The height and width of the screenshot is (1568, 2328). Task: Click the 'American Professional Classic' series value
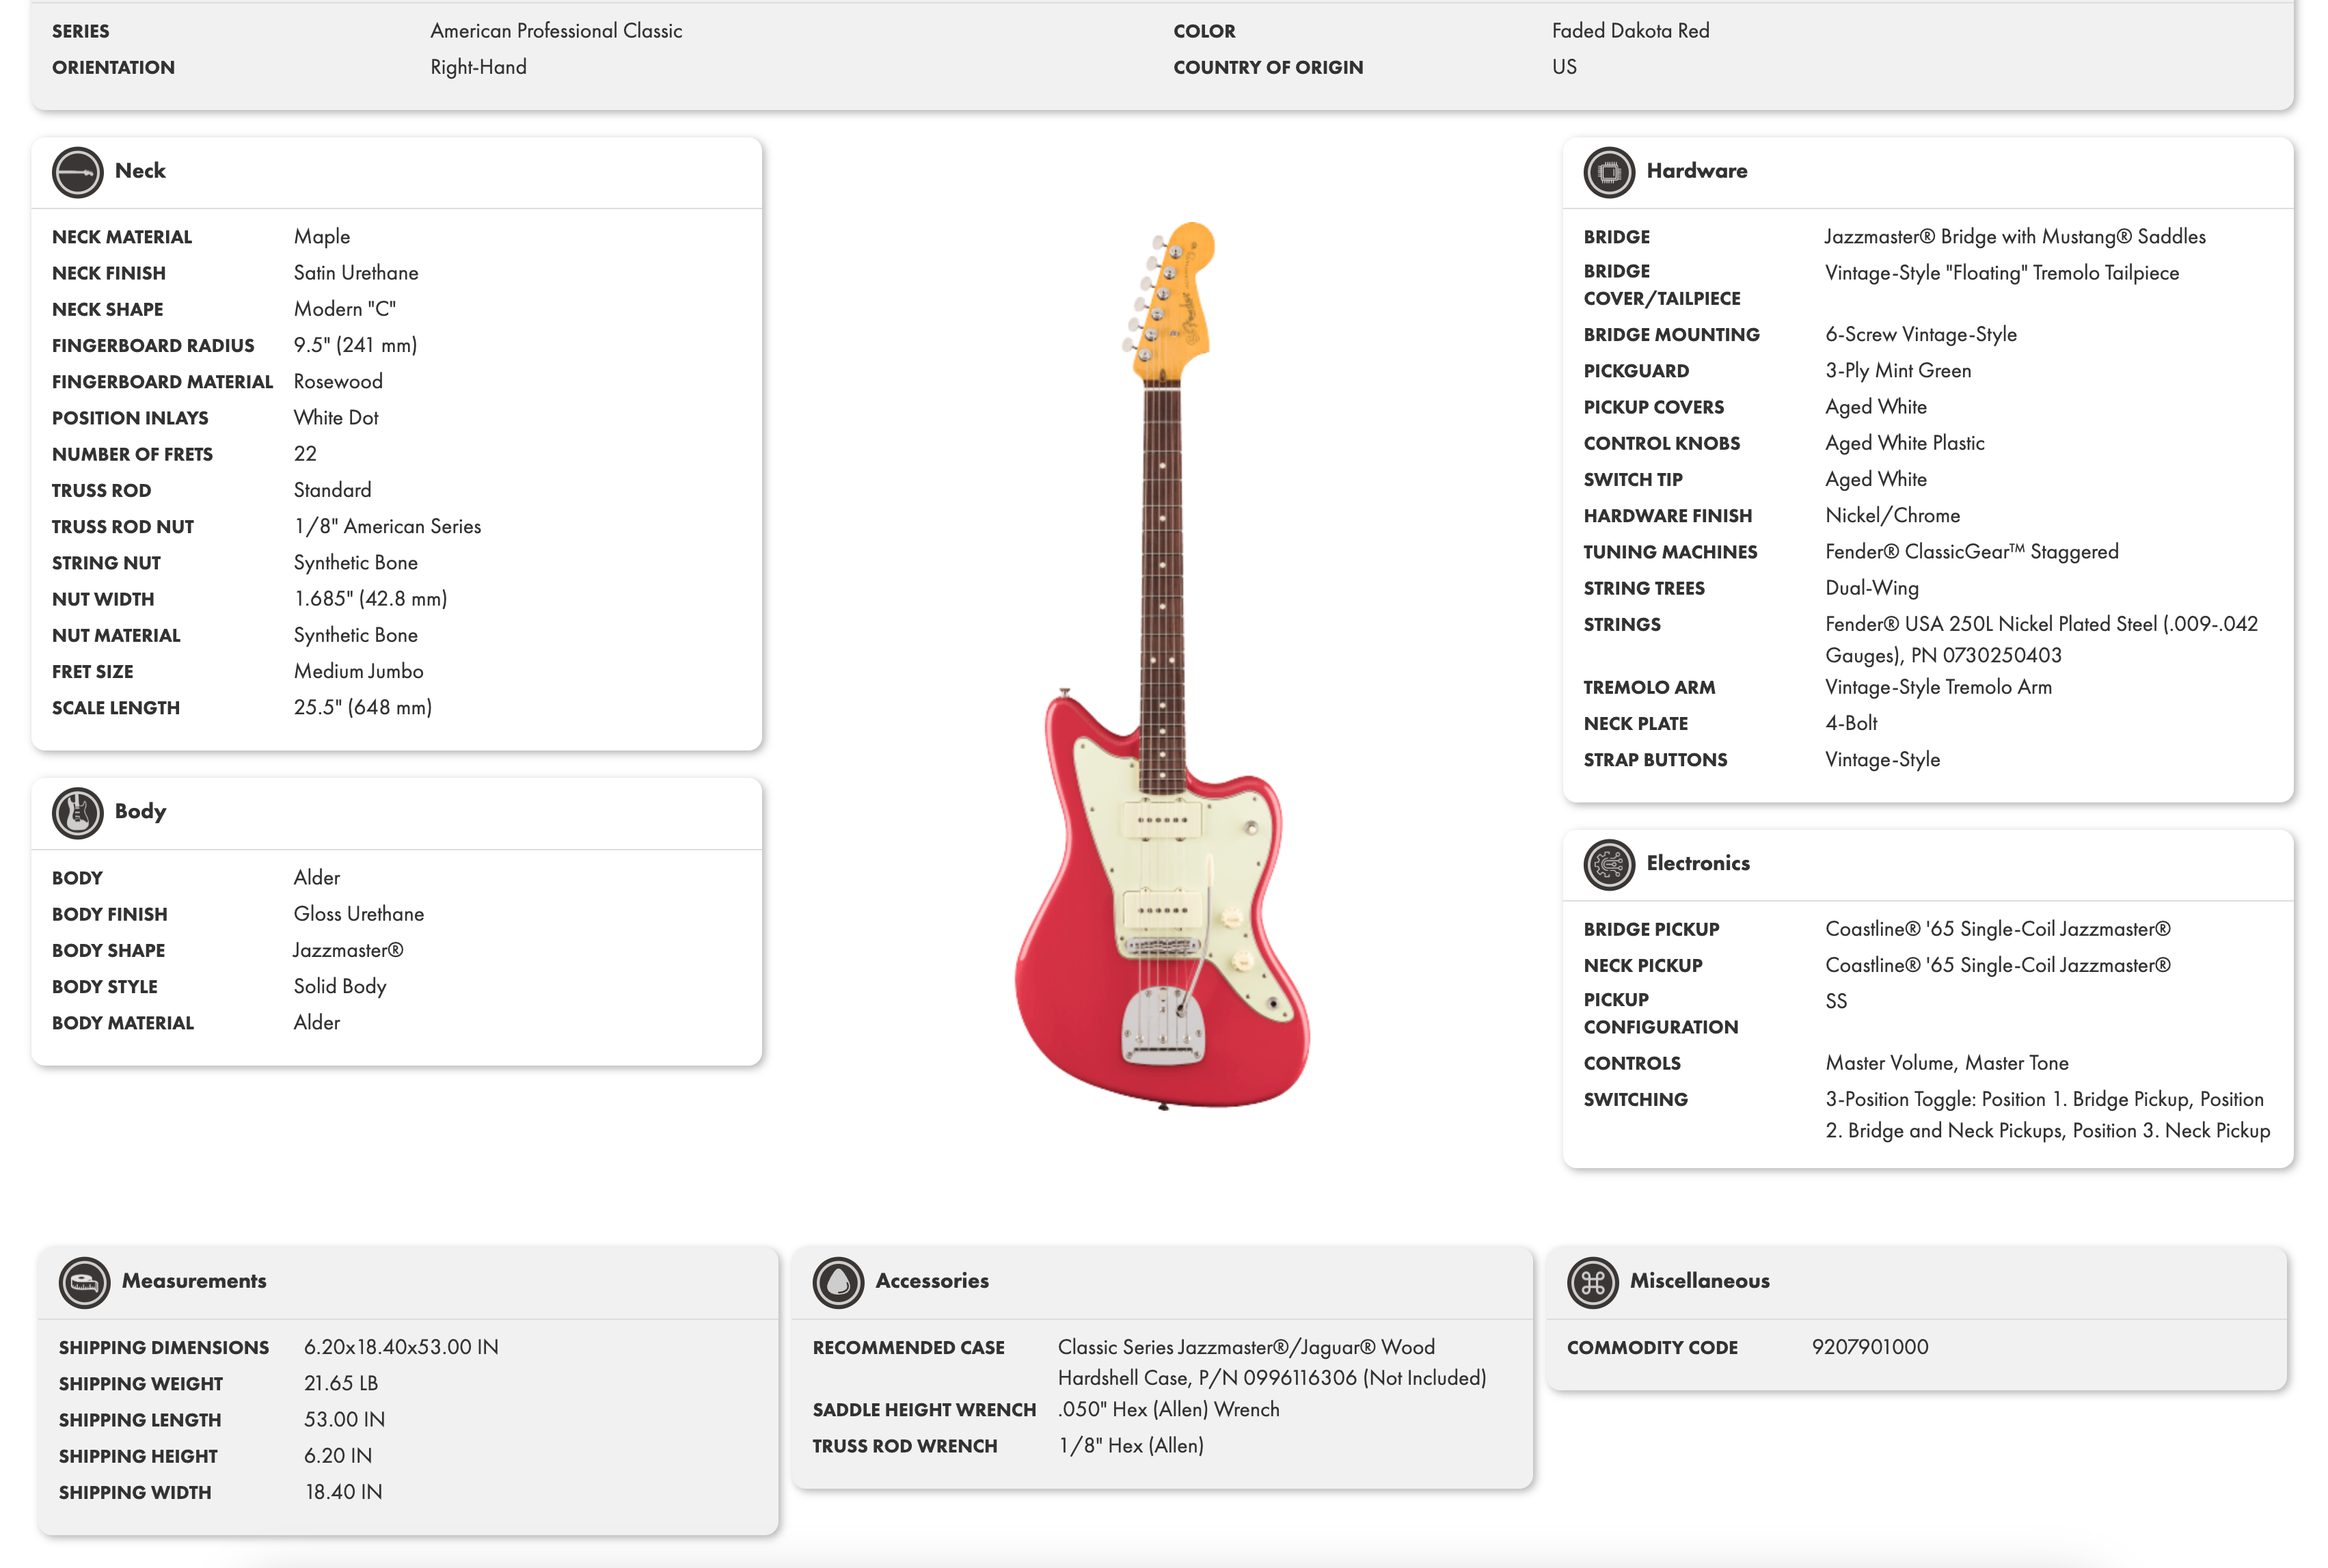click(556, 31)
